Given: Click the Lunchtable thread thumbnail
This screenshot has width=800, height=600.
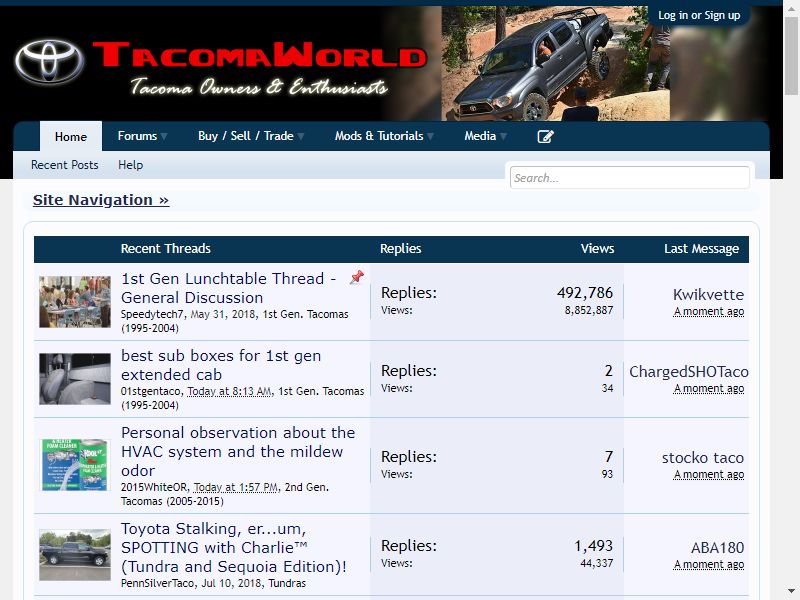Looking at the screenshot, I should coord(75,302).
